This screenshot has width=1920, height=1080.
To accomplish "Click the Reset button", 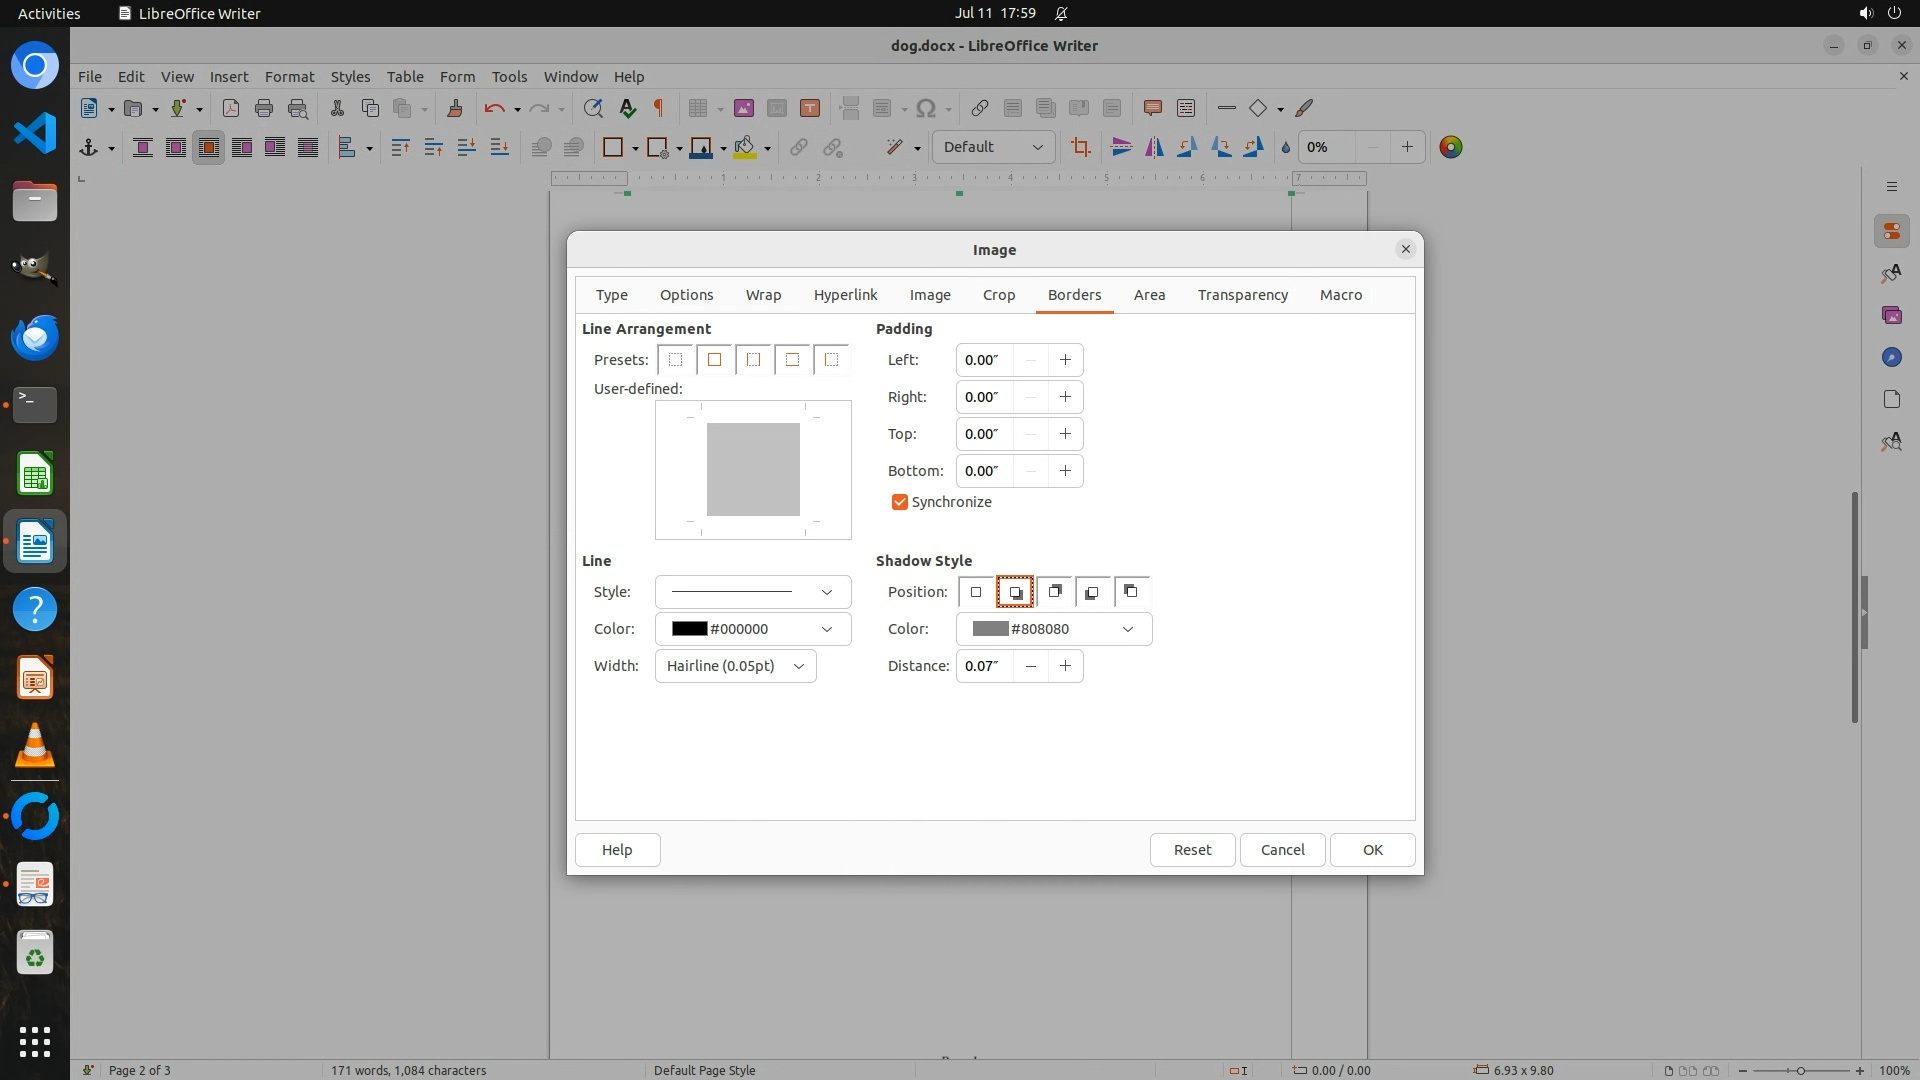I will pyautogui.click(x=1191, y=850).
